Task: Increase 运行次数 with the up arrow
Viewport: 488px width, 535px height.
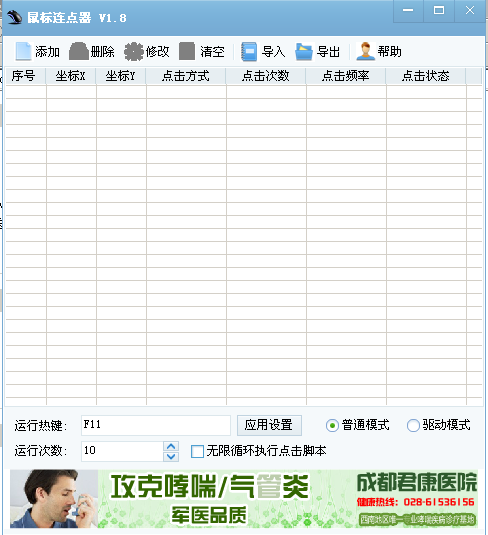Action: click(171, 446)
